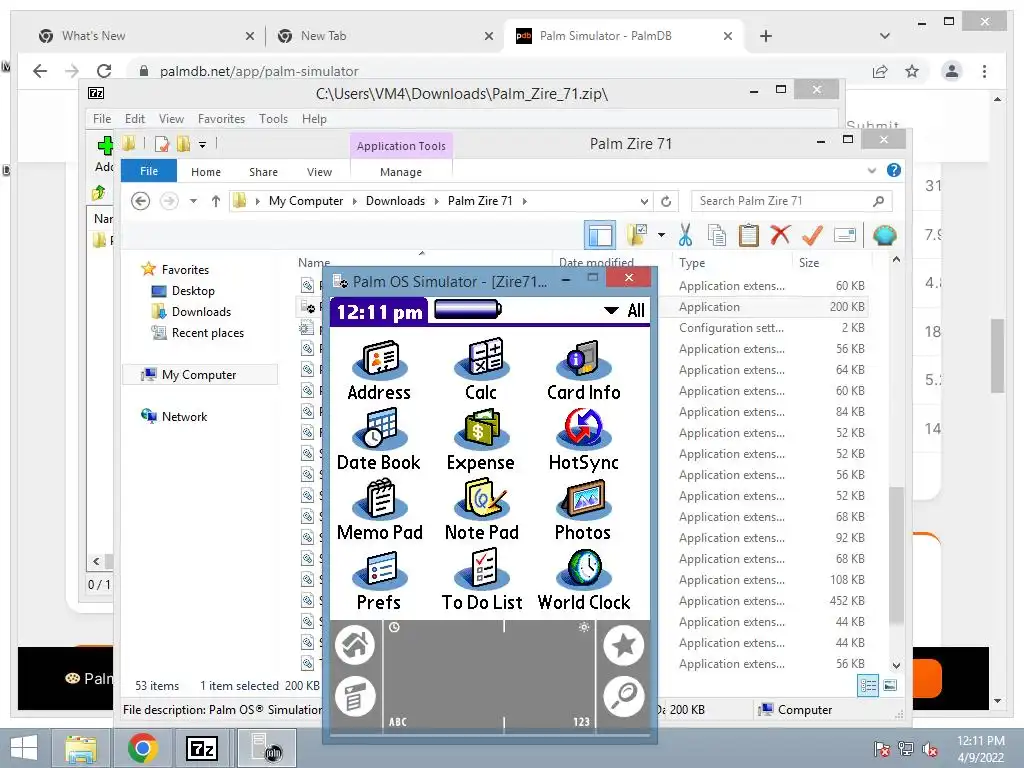
Task: Expand the My Computer breadcrumb arrow
Action: (355, 201)
